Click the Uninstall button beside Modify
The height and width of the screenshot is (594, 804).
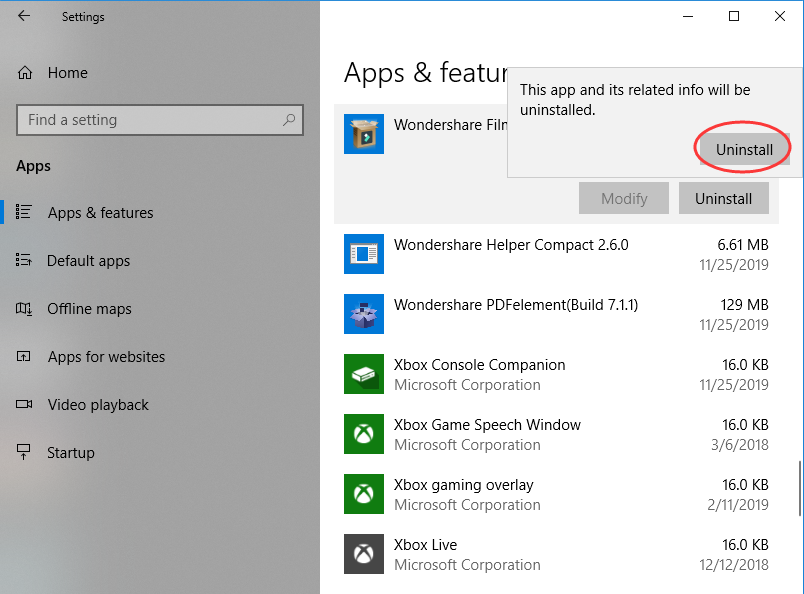(723, 198)
